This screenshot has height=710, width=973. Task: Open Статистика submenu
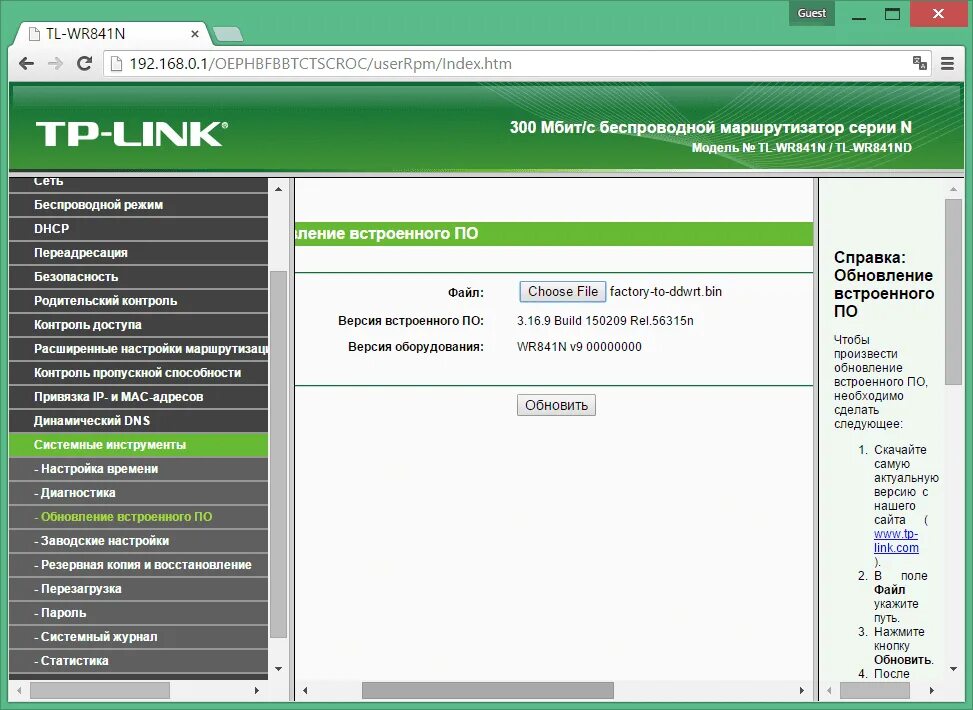click(x=138, y=660)
